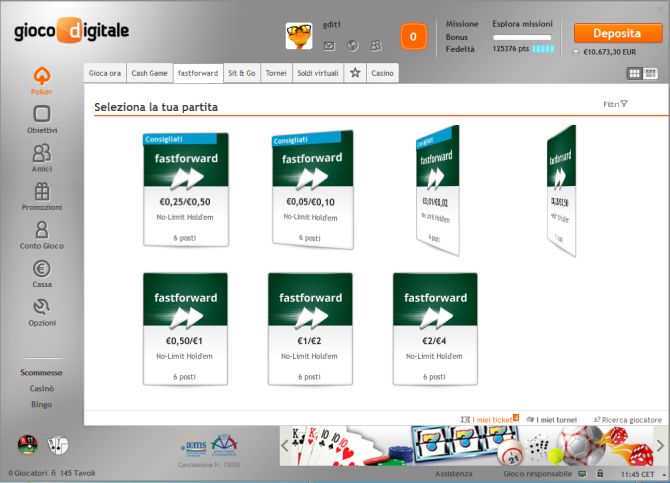Open the Conto Gioco account icon
This screenshot has width=670, height=483.
click(x=42, y=235)
